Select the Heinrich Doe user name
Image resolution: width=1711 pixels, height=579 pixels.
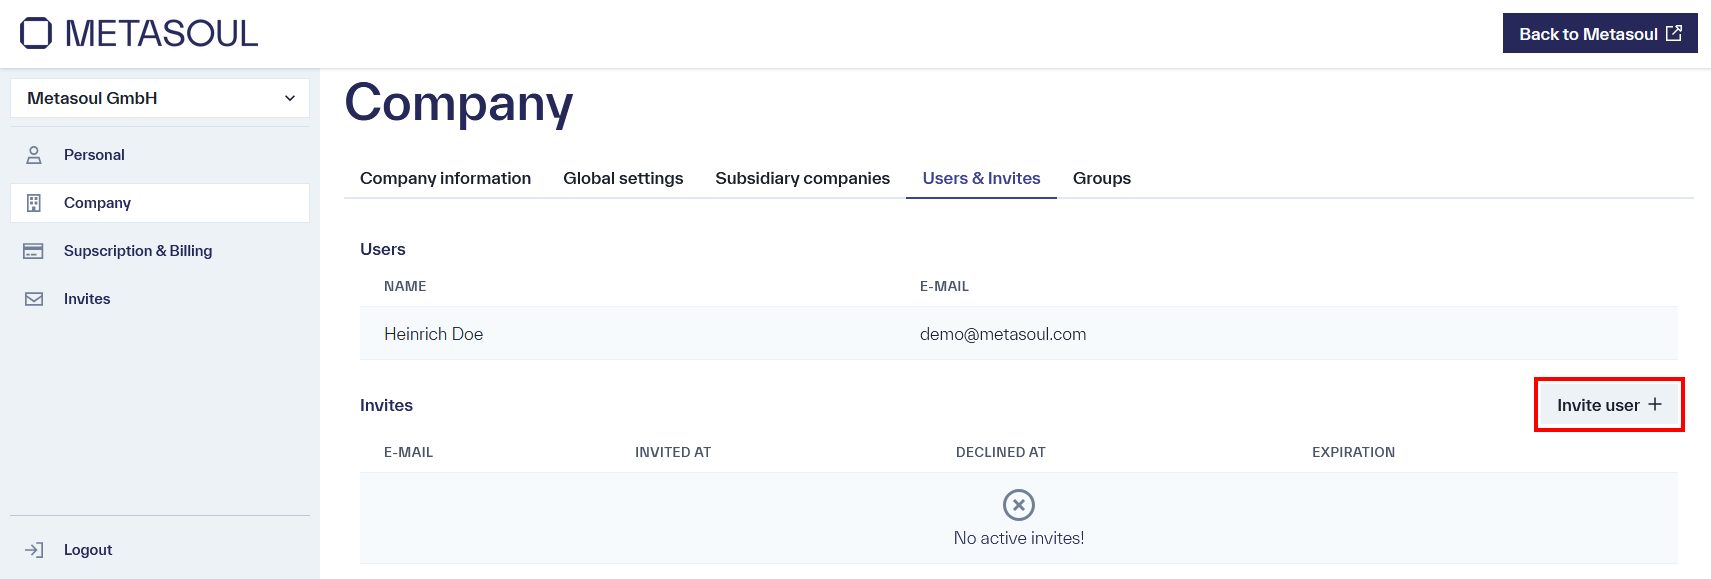433,334
